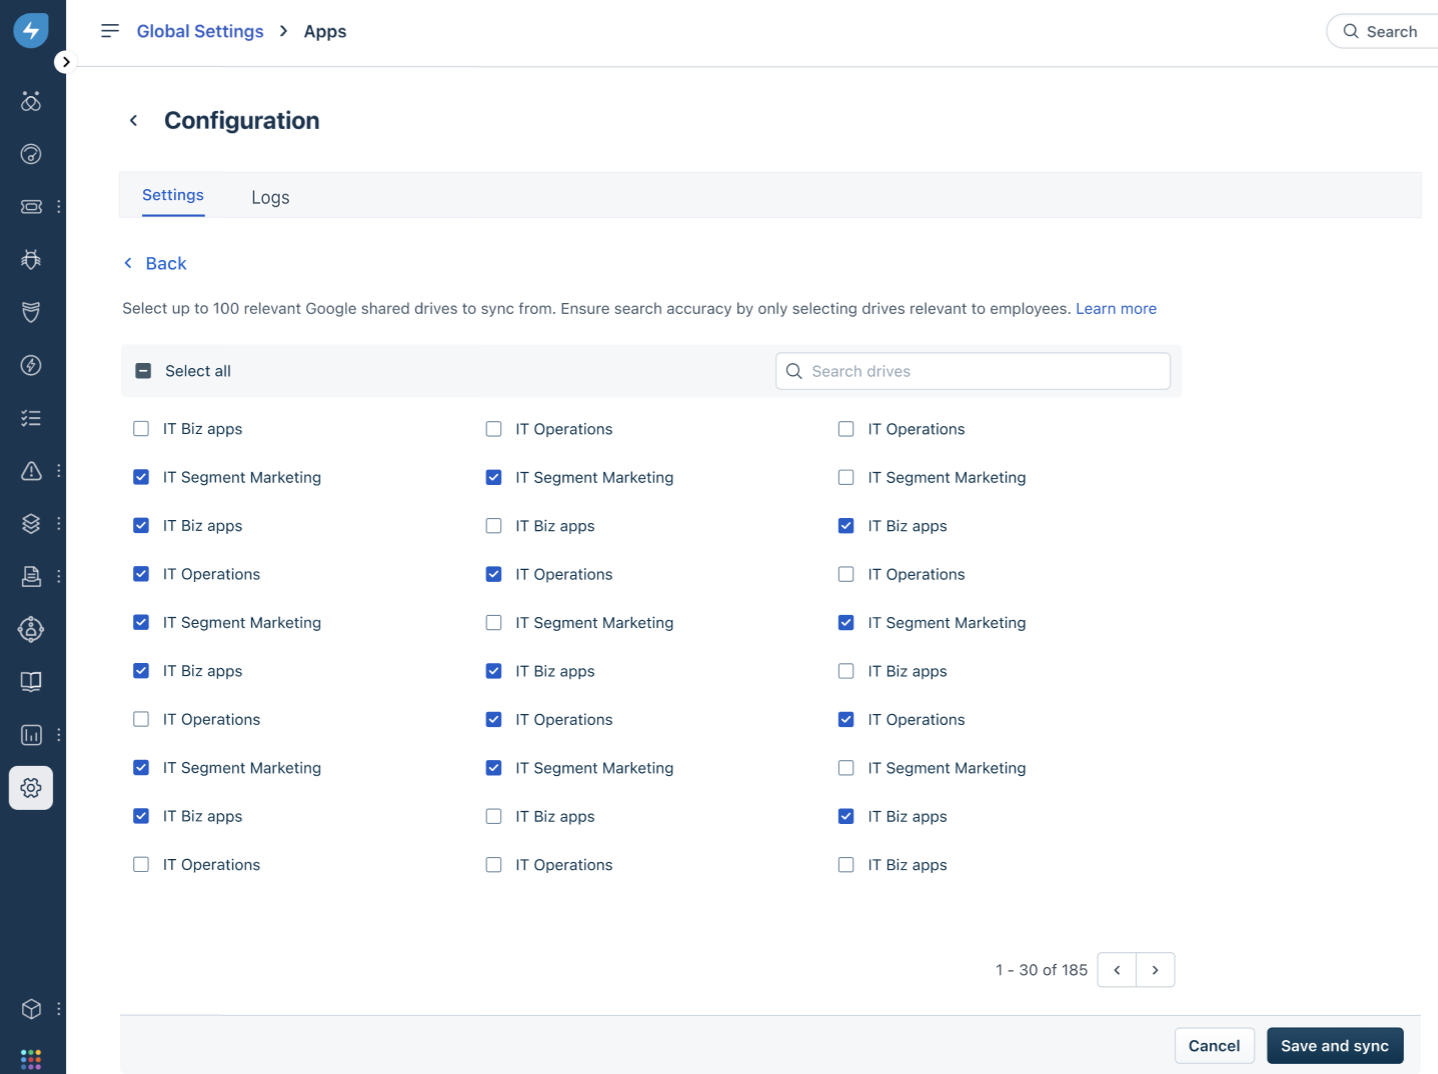Uncheck IT Segment Marketing, second row first column
This screenshot has width=1438, height=1074.
(141, 477)
